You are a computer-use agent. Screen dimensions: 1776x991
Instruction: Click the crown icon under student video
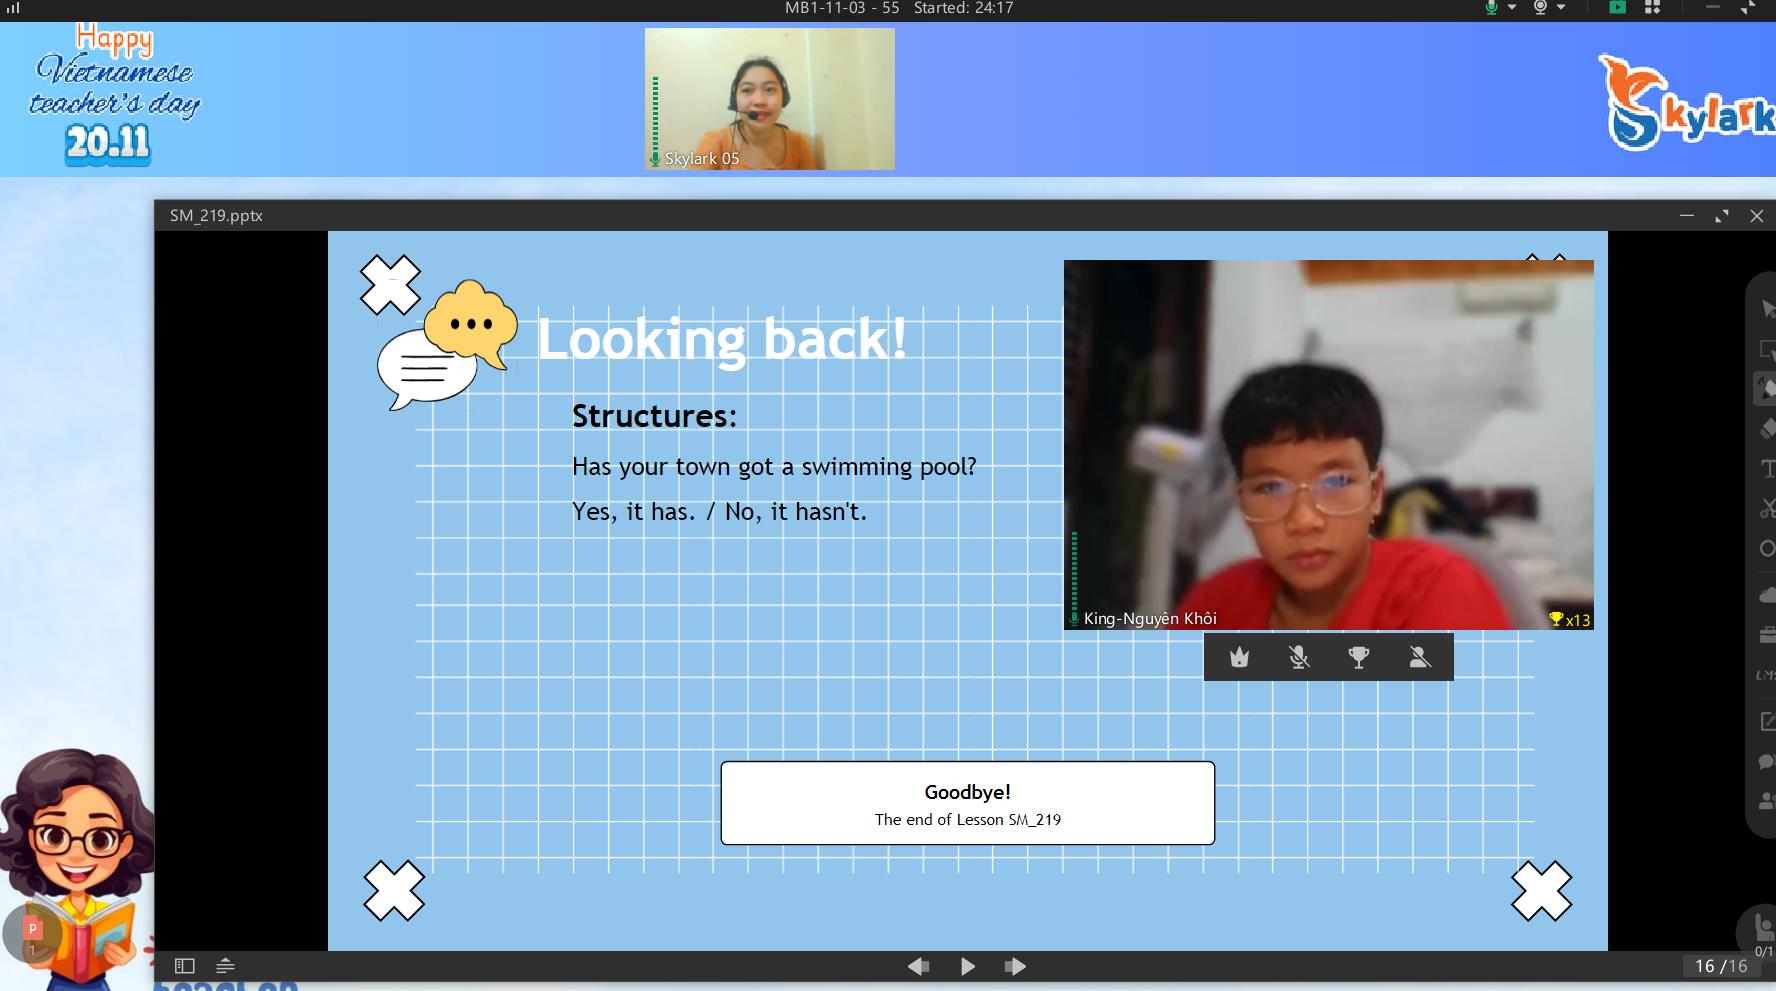point(1239,657)
